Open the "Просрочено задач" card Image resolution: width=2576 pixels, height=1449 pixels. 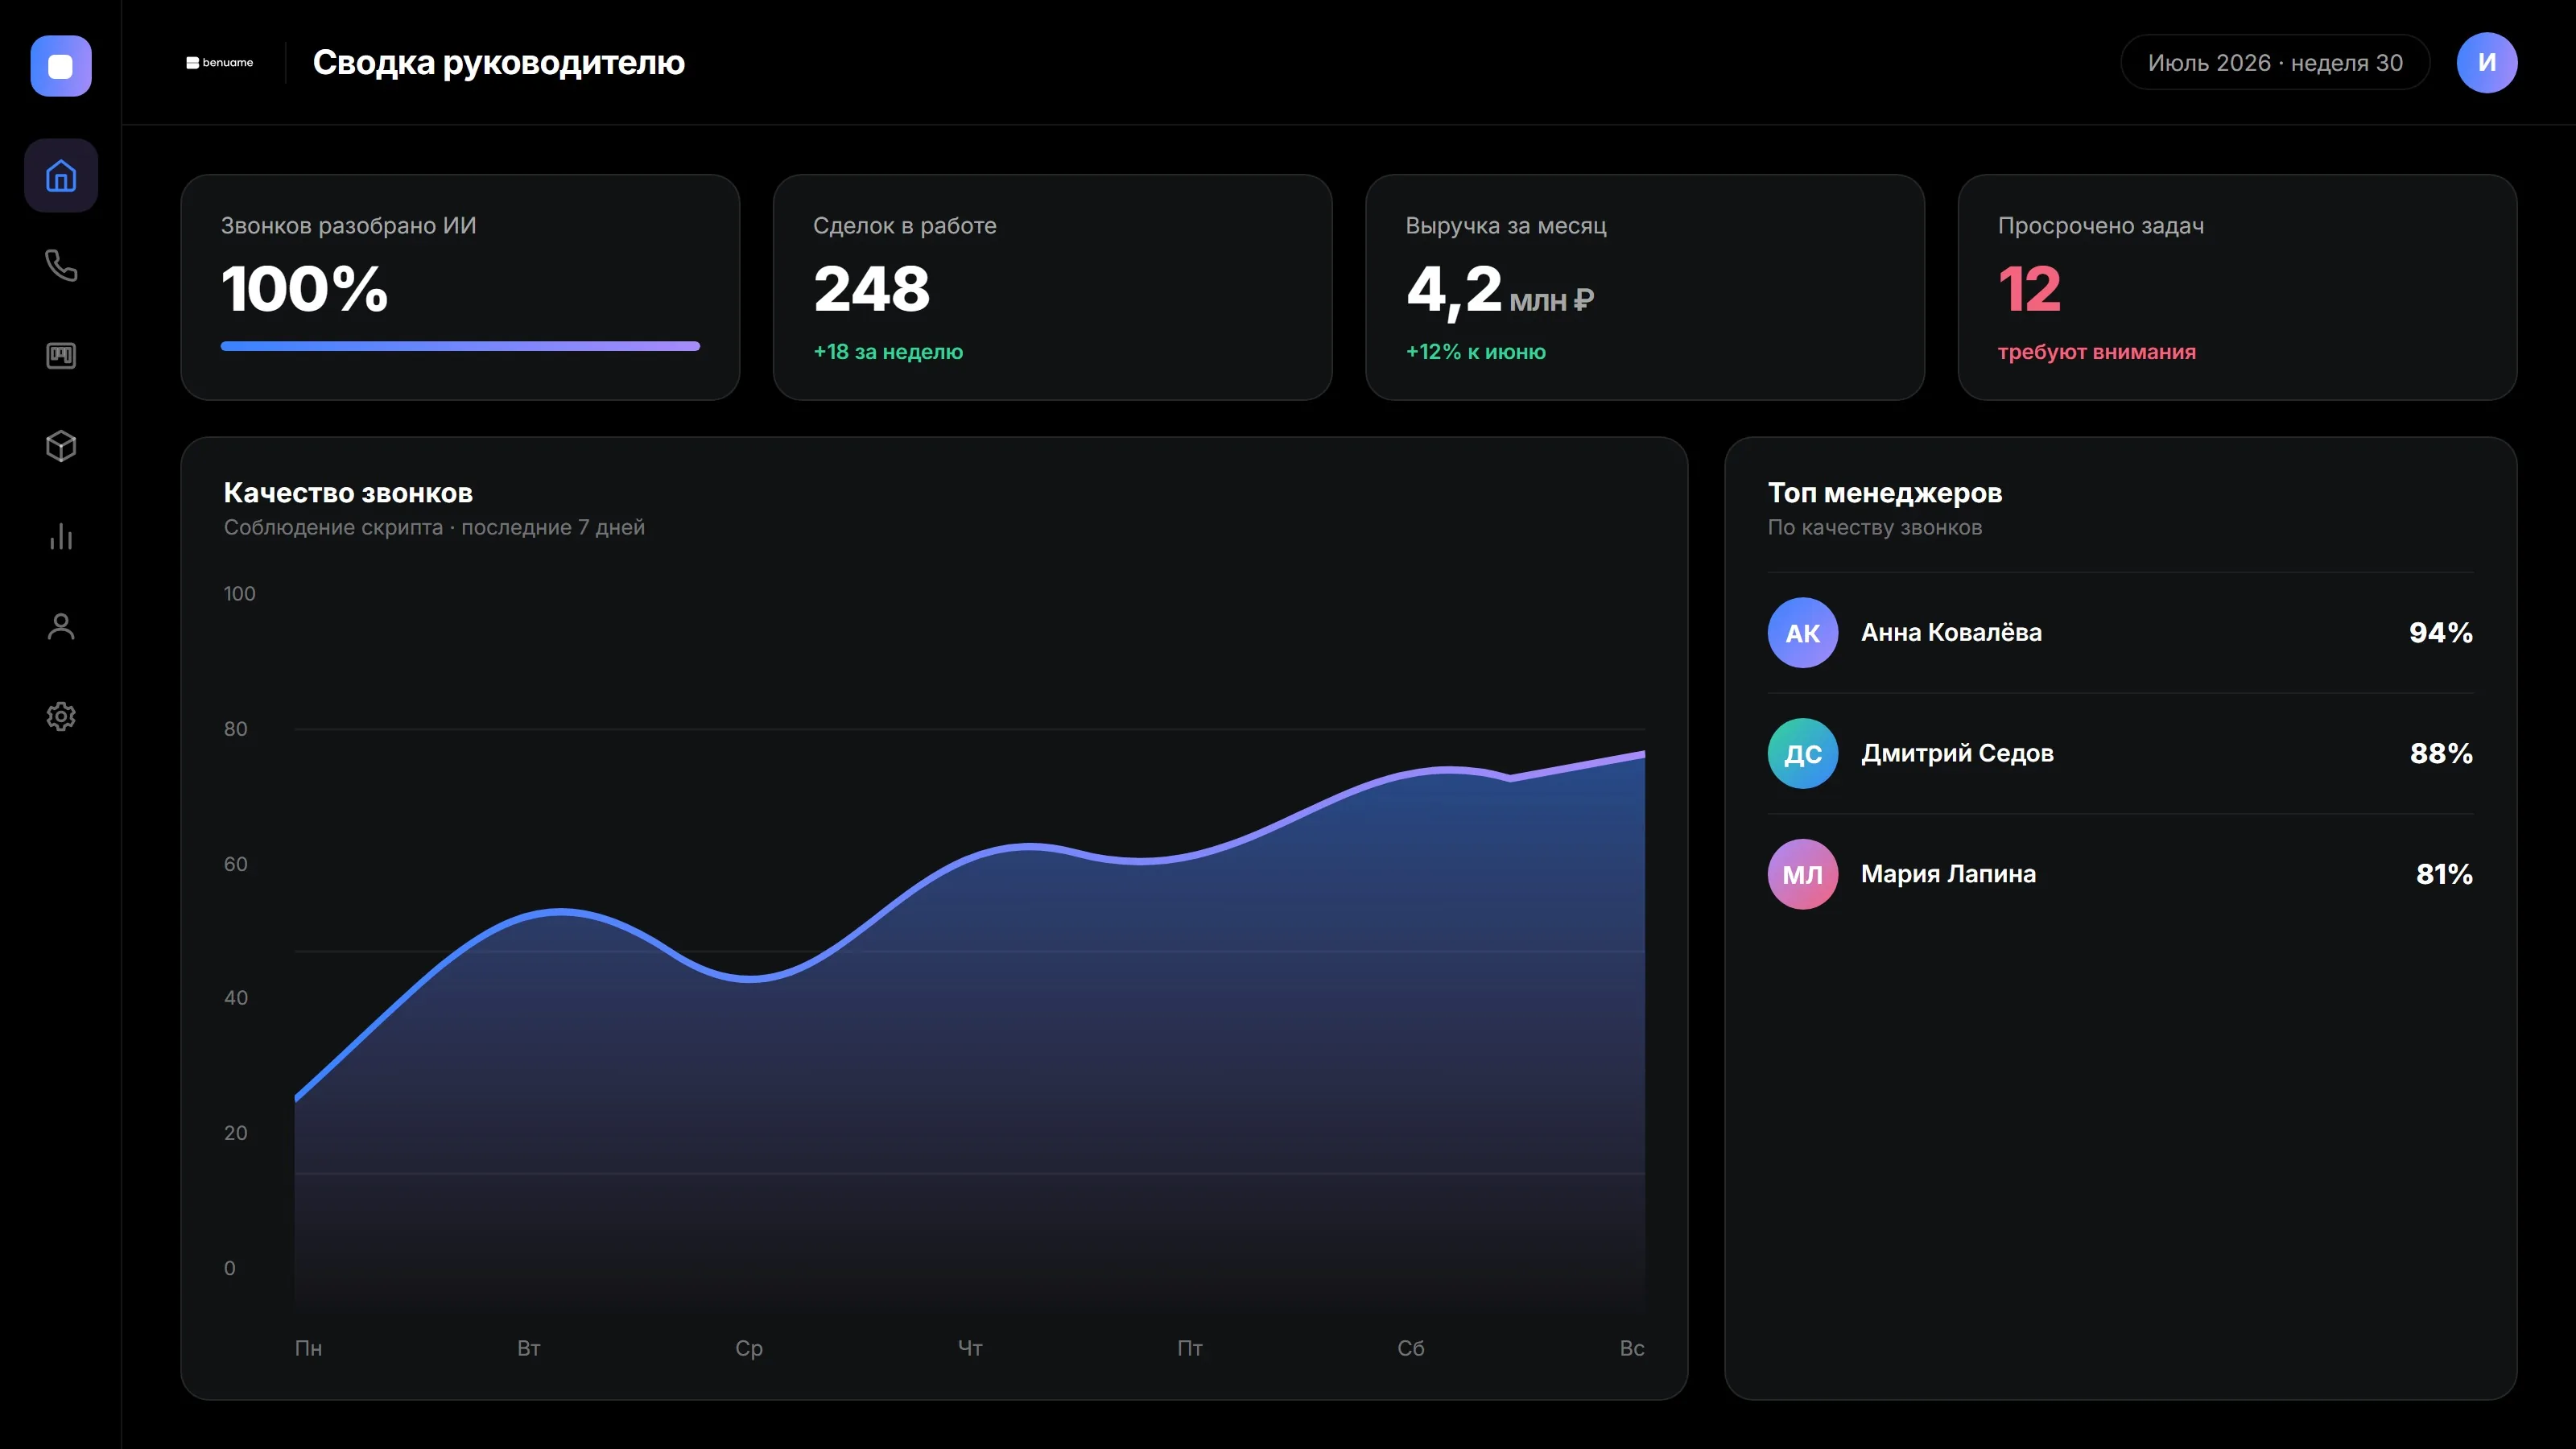pos(2237,288)
